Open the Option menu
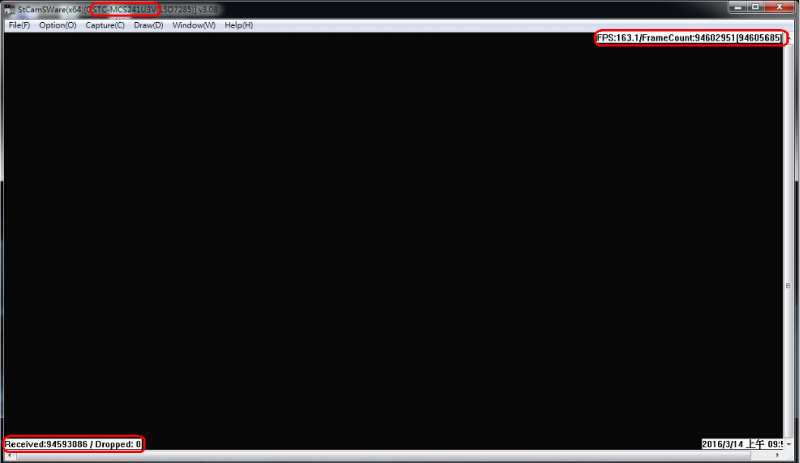This screenshot has width=800, height=463. 57,25
